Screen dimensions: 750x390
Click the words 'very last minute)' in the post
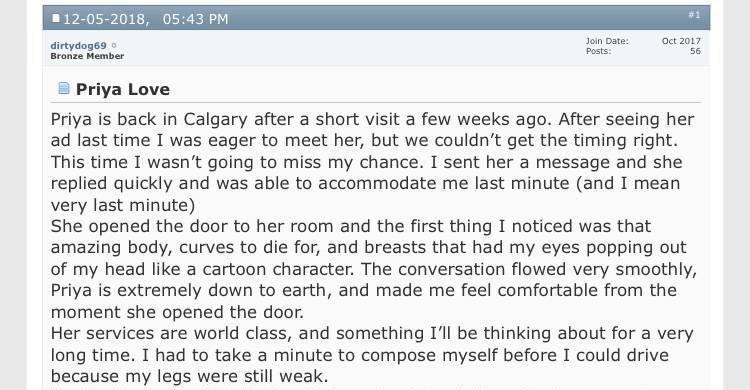click(x=123, y=205)
